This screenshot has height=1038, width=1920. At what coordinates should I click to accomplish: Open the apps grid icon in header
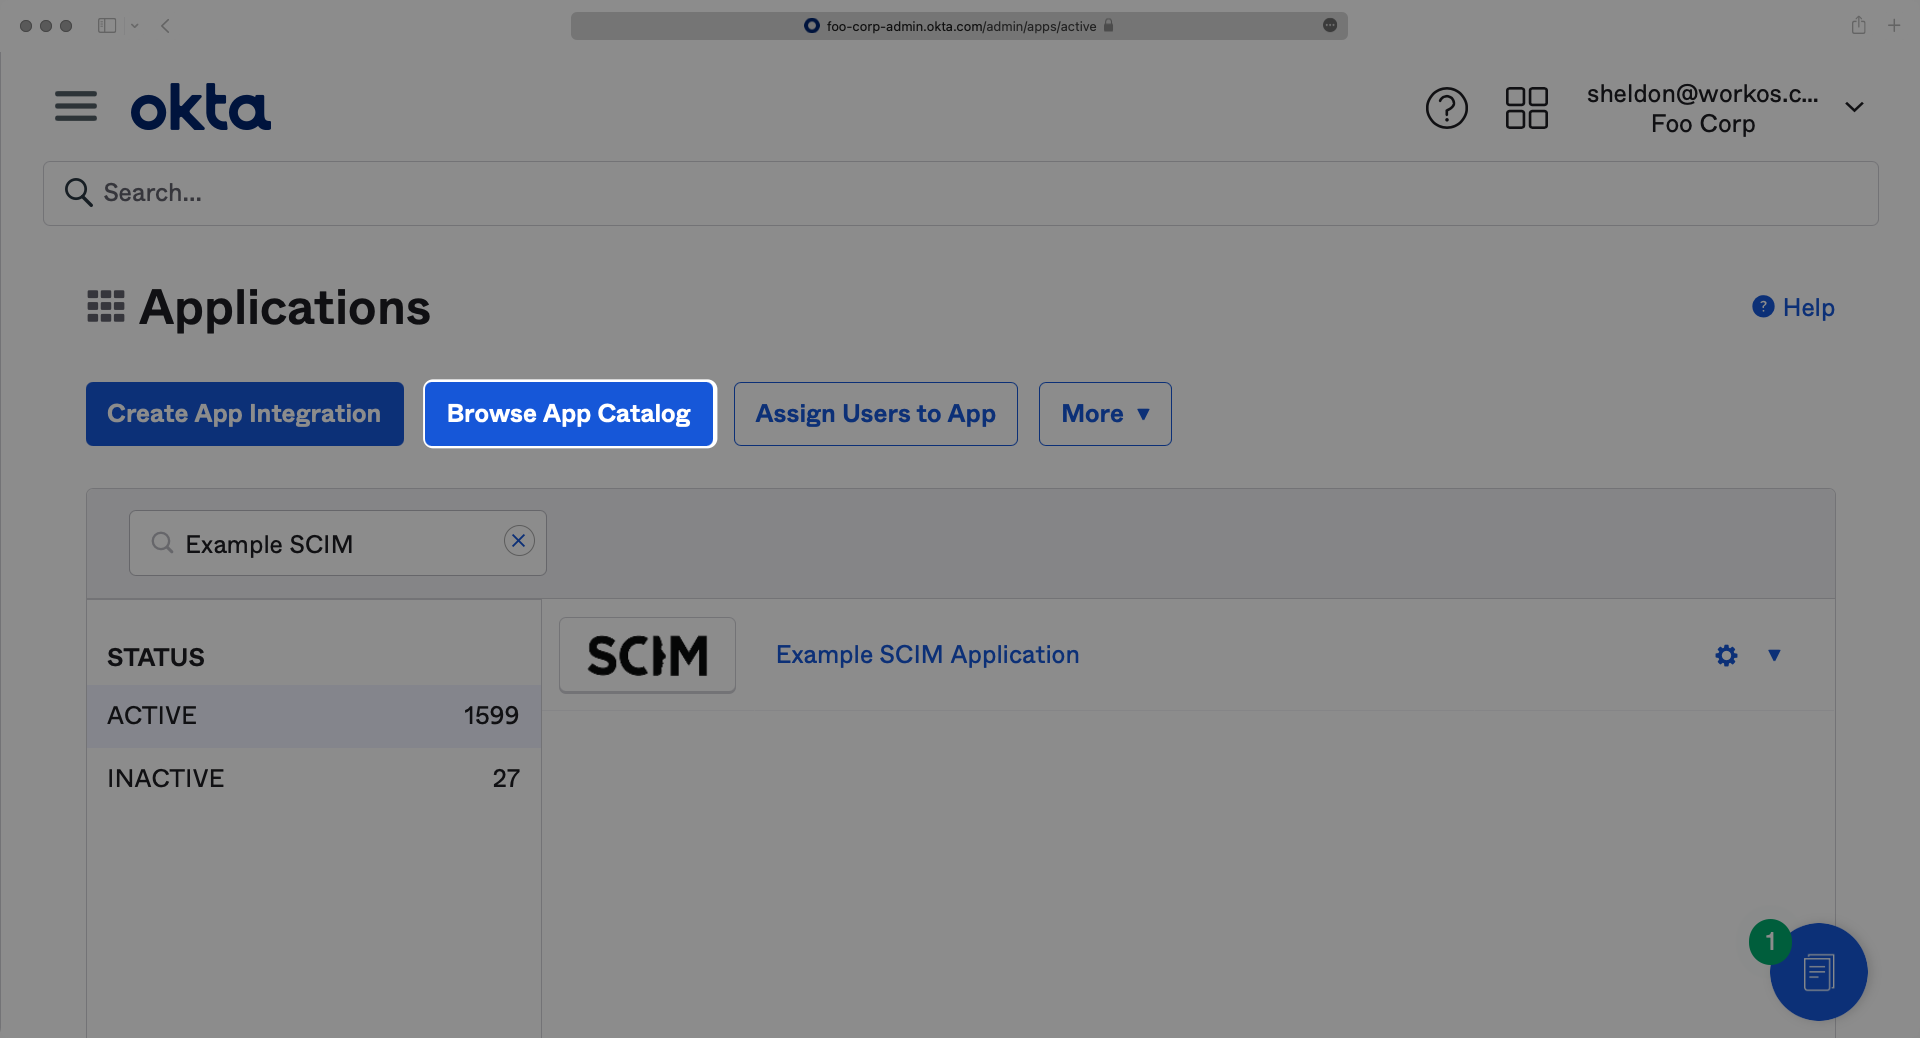click(x=1526, y=108)
